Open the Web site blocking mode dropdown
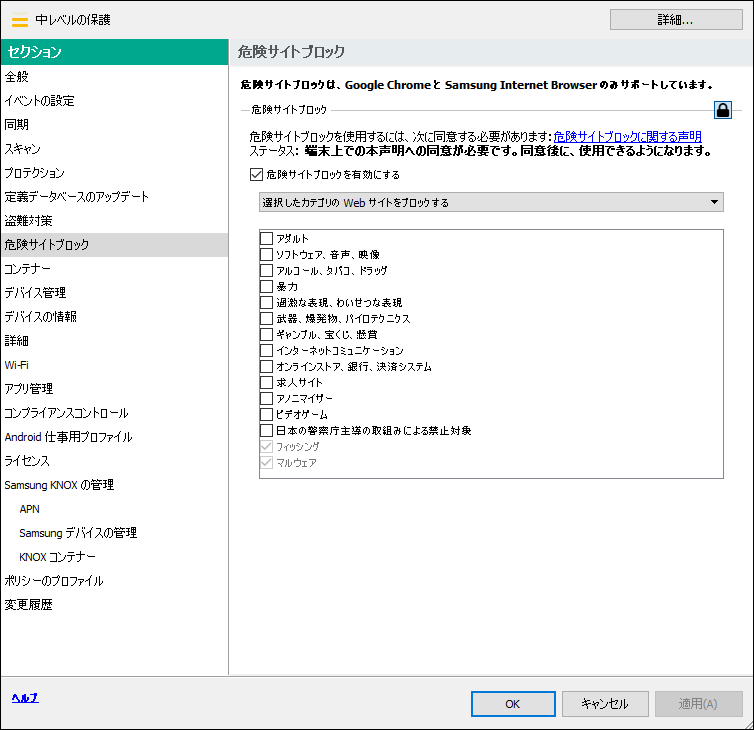Screen dimensions: 754x730 (x=490, y=203)
